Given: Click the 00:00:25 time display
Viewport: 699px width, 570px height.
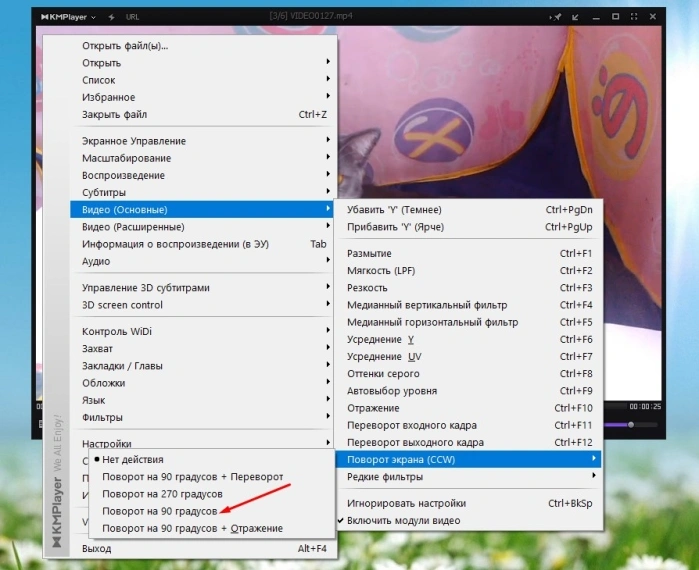Looking at the screenshot, I should pos(645,406).
